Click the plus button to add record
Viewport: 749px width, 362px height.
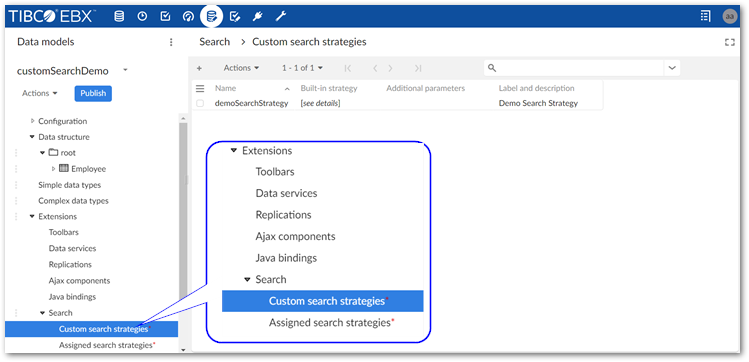(x=199, y=68)
